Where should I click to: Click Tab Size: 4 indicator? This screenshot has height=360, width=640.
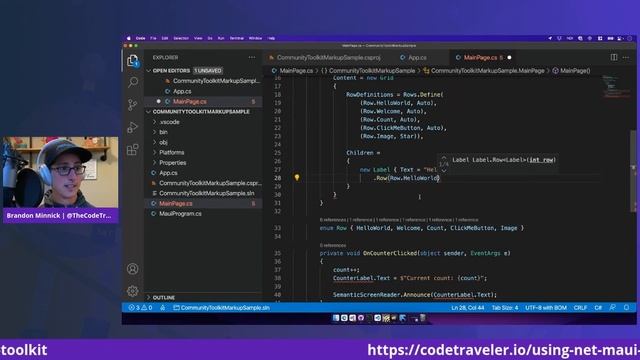(505, 308)
